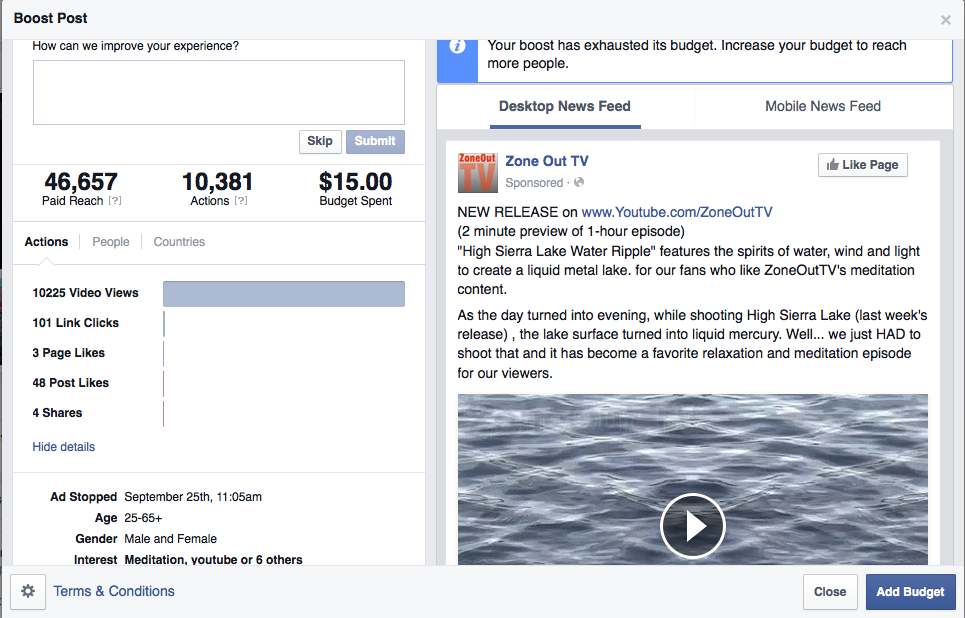Click help marker next to Actions count
The image size is (965, 618).
(240, 201)
